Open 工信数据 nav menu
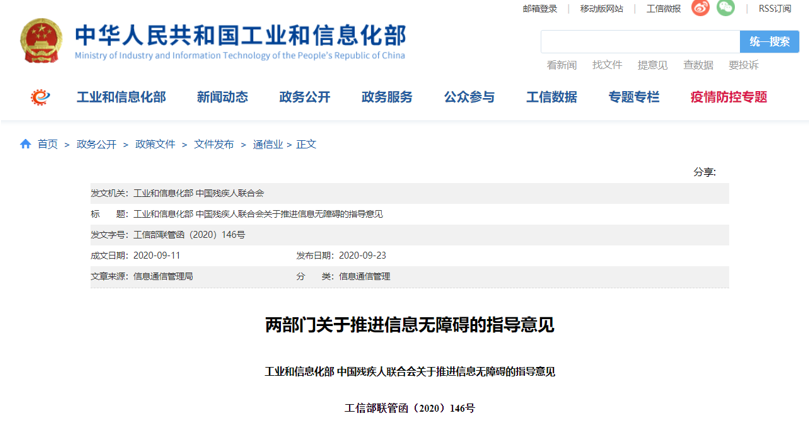The image size is (809, 430). click(x=552, y=97)
